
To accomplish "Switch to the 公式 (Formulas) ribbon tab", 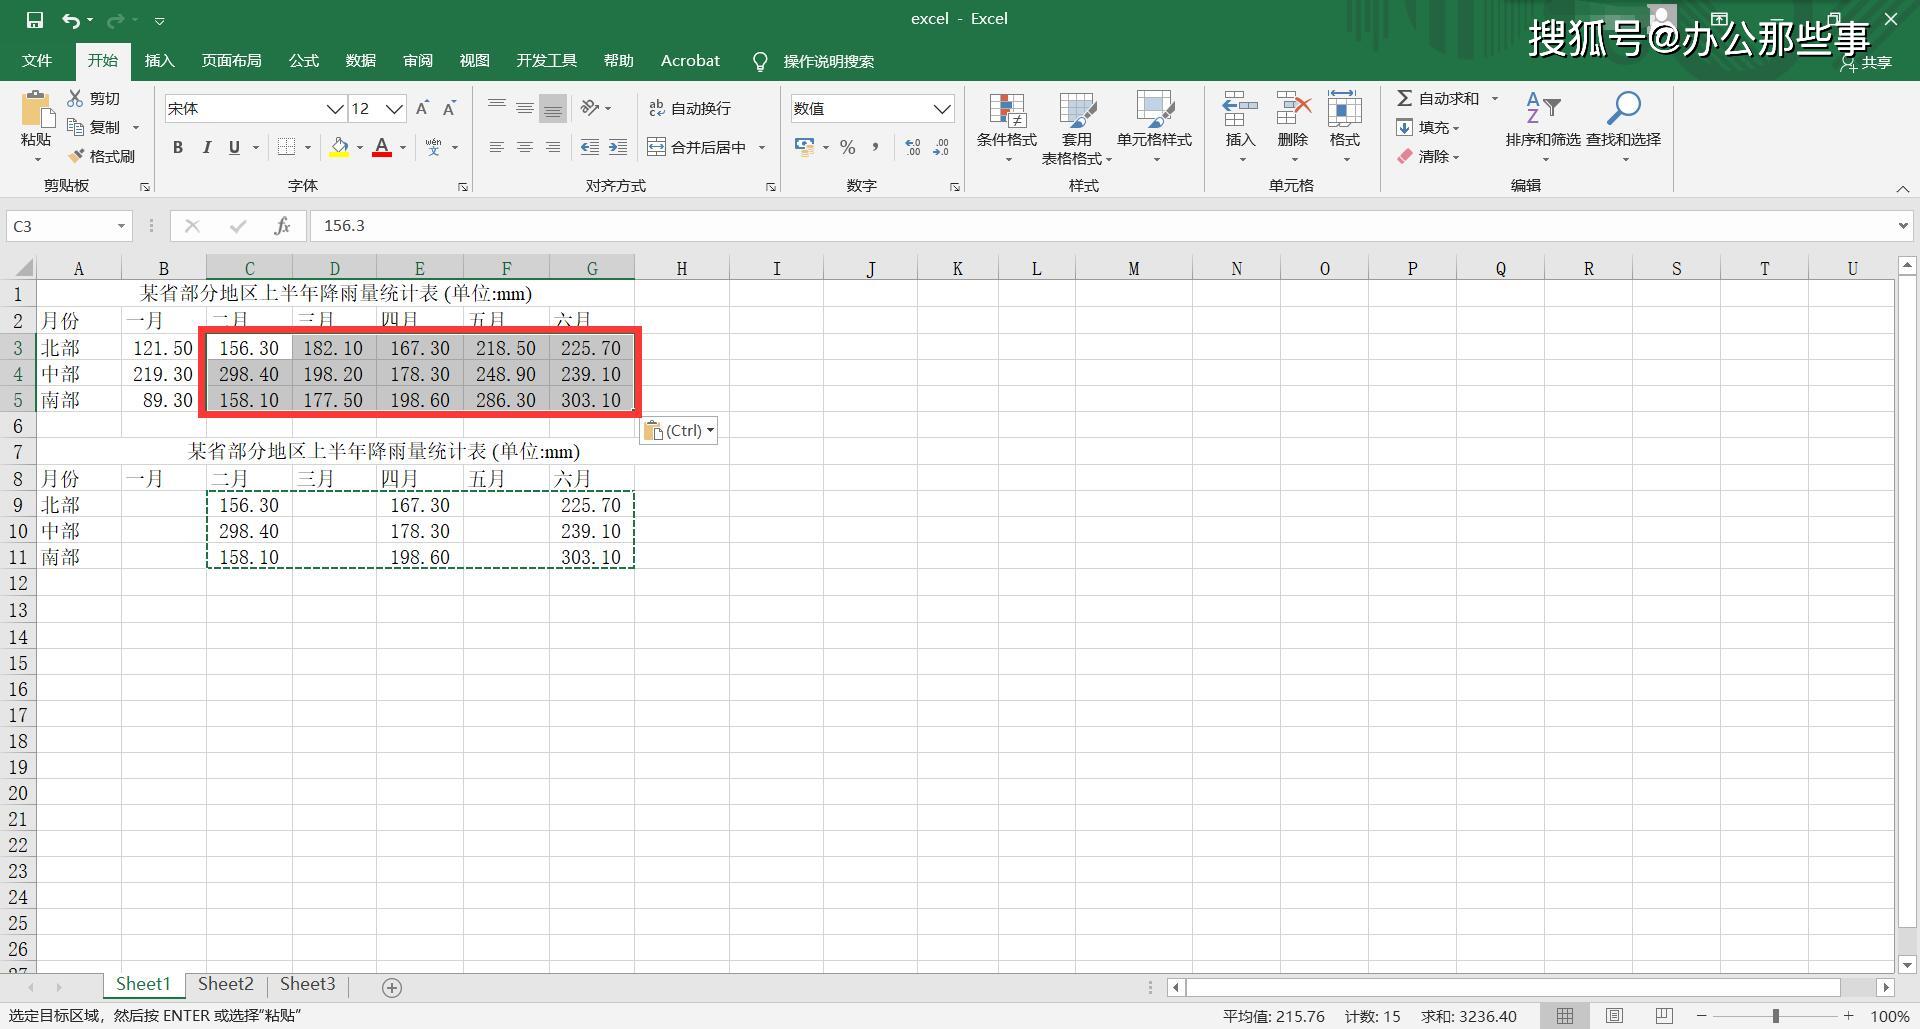I will [303, 61].
